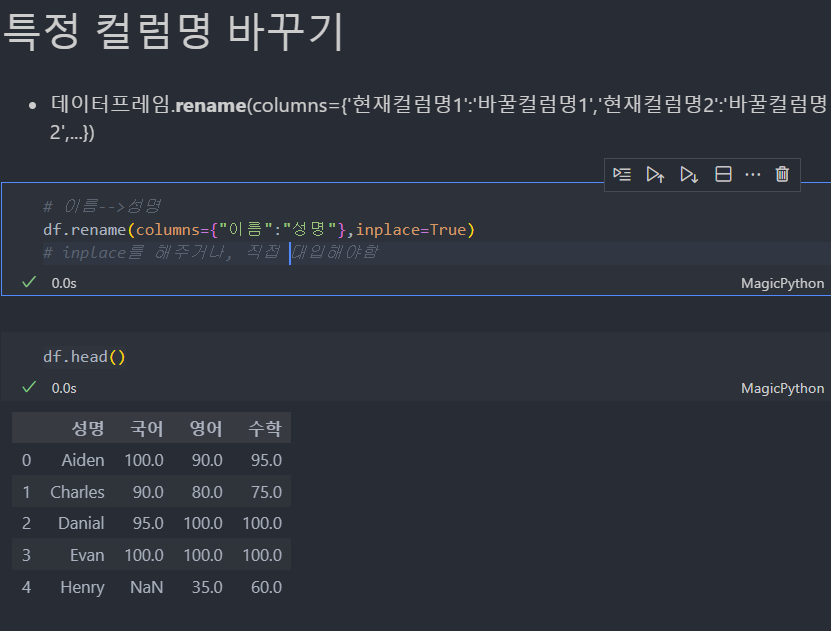The image size is (831, 631).
Task: MagicPython language label of rename cell
Action: coord(782,283)
